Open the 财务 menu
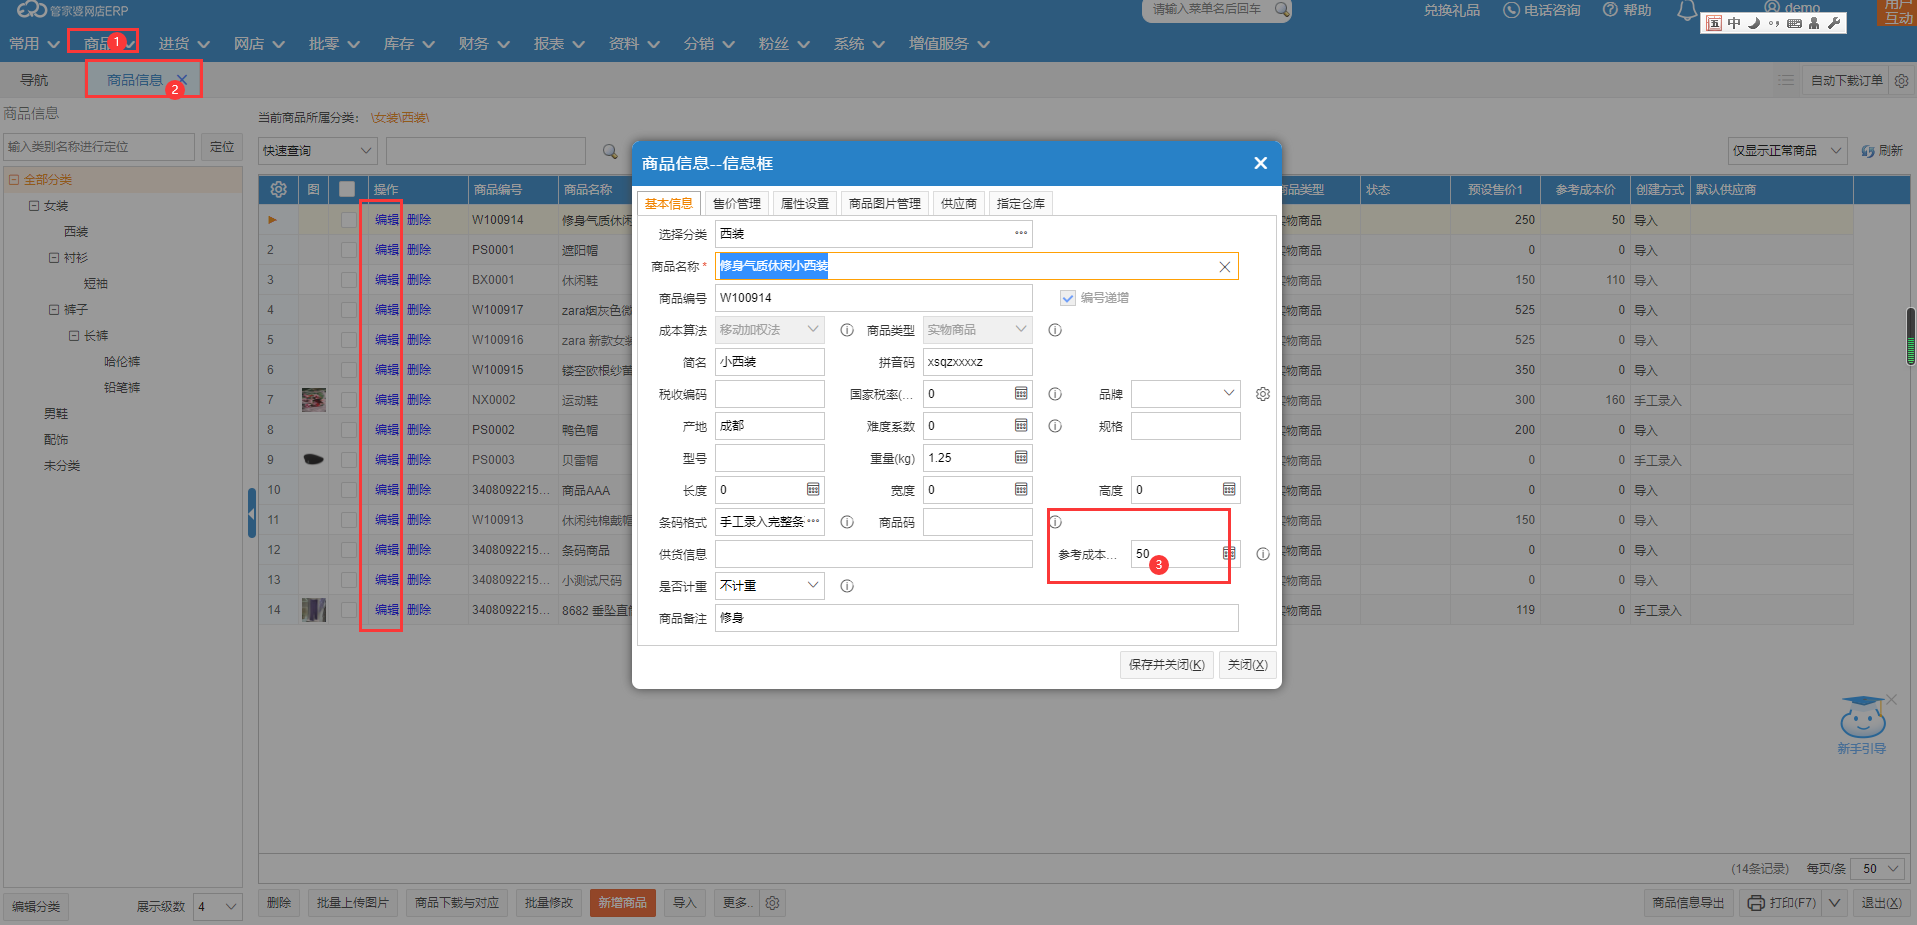The image size is (1917, 925). pos(484,44)
